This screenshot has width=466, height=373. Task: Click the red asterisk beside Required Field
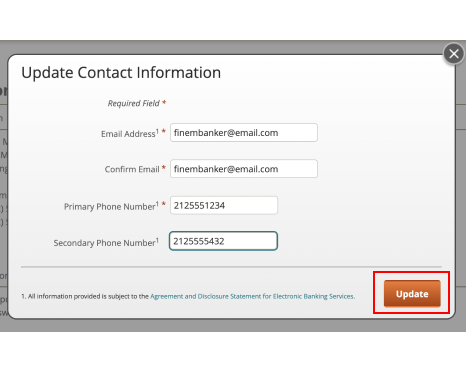coord(164,102)
